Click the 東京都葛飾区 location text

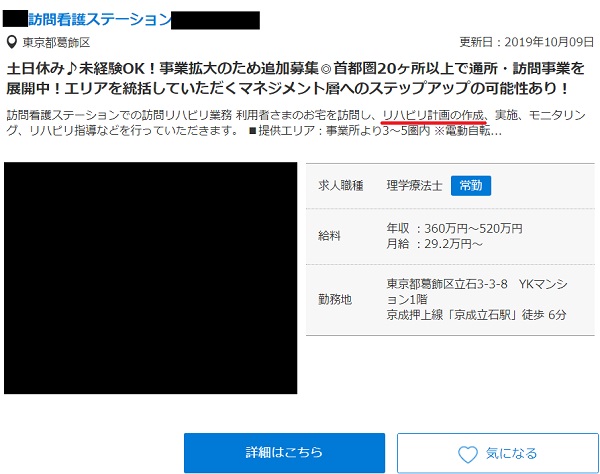56,43
